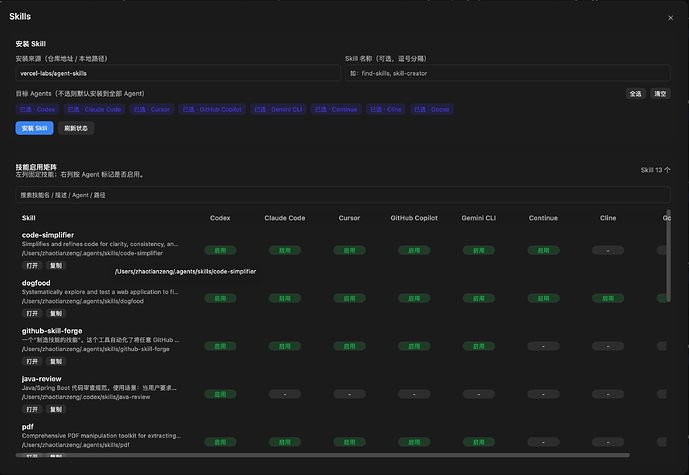This screenshot has height=475, width=689.
Task: Toggle github-skill-forge for GitHub Copilot
Action: pyautogui.click(x=414, y=346)
